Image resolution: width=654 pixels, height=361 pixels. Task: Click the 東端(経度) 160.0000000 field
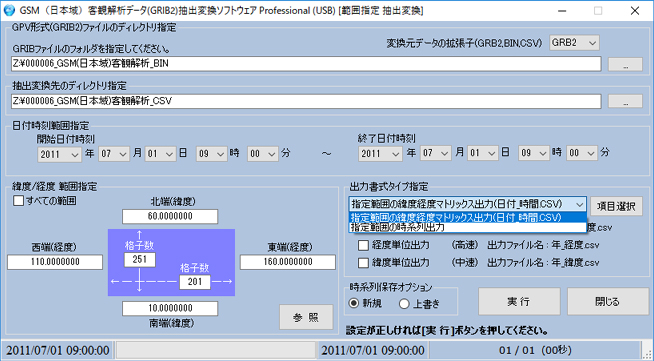pos(288,262)
